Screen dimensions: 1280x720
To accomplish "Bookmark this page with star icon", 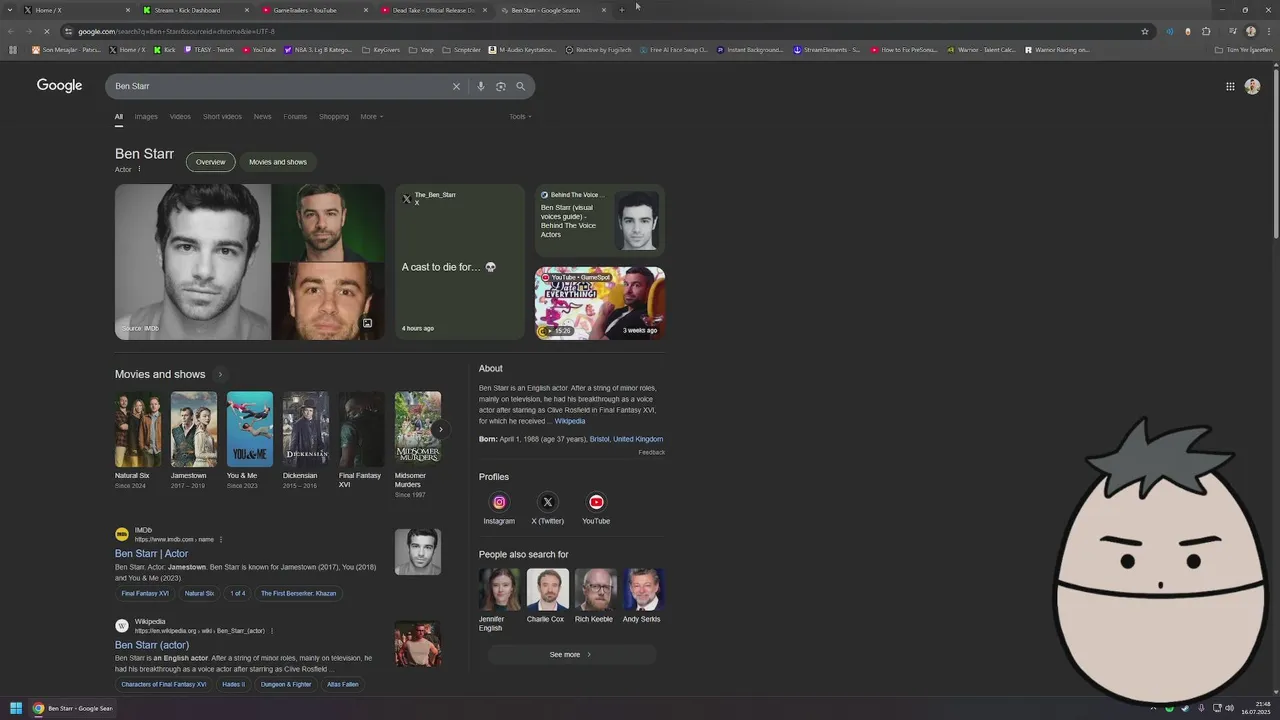I will click(x=1145, y=31).
